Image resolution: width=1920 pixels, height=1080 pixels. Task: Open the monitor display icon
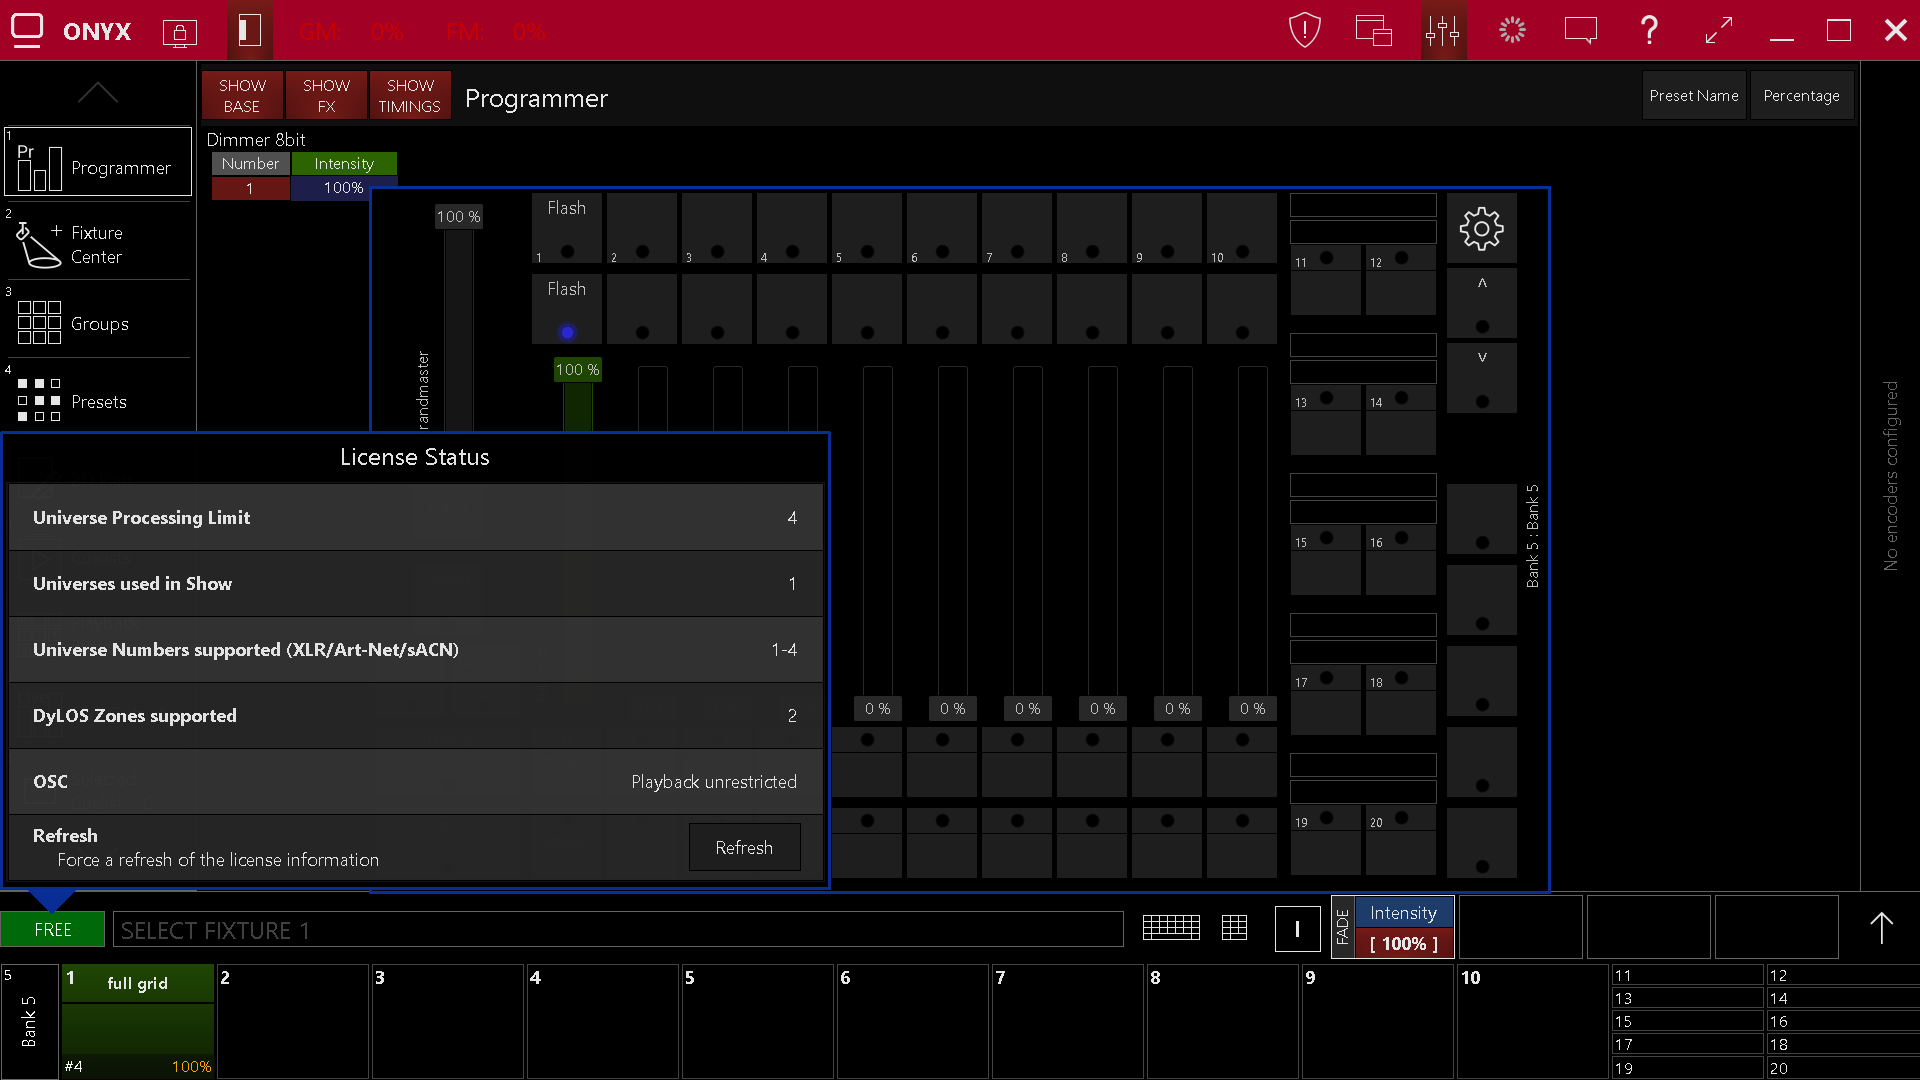point(1580,30)
